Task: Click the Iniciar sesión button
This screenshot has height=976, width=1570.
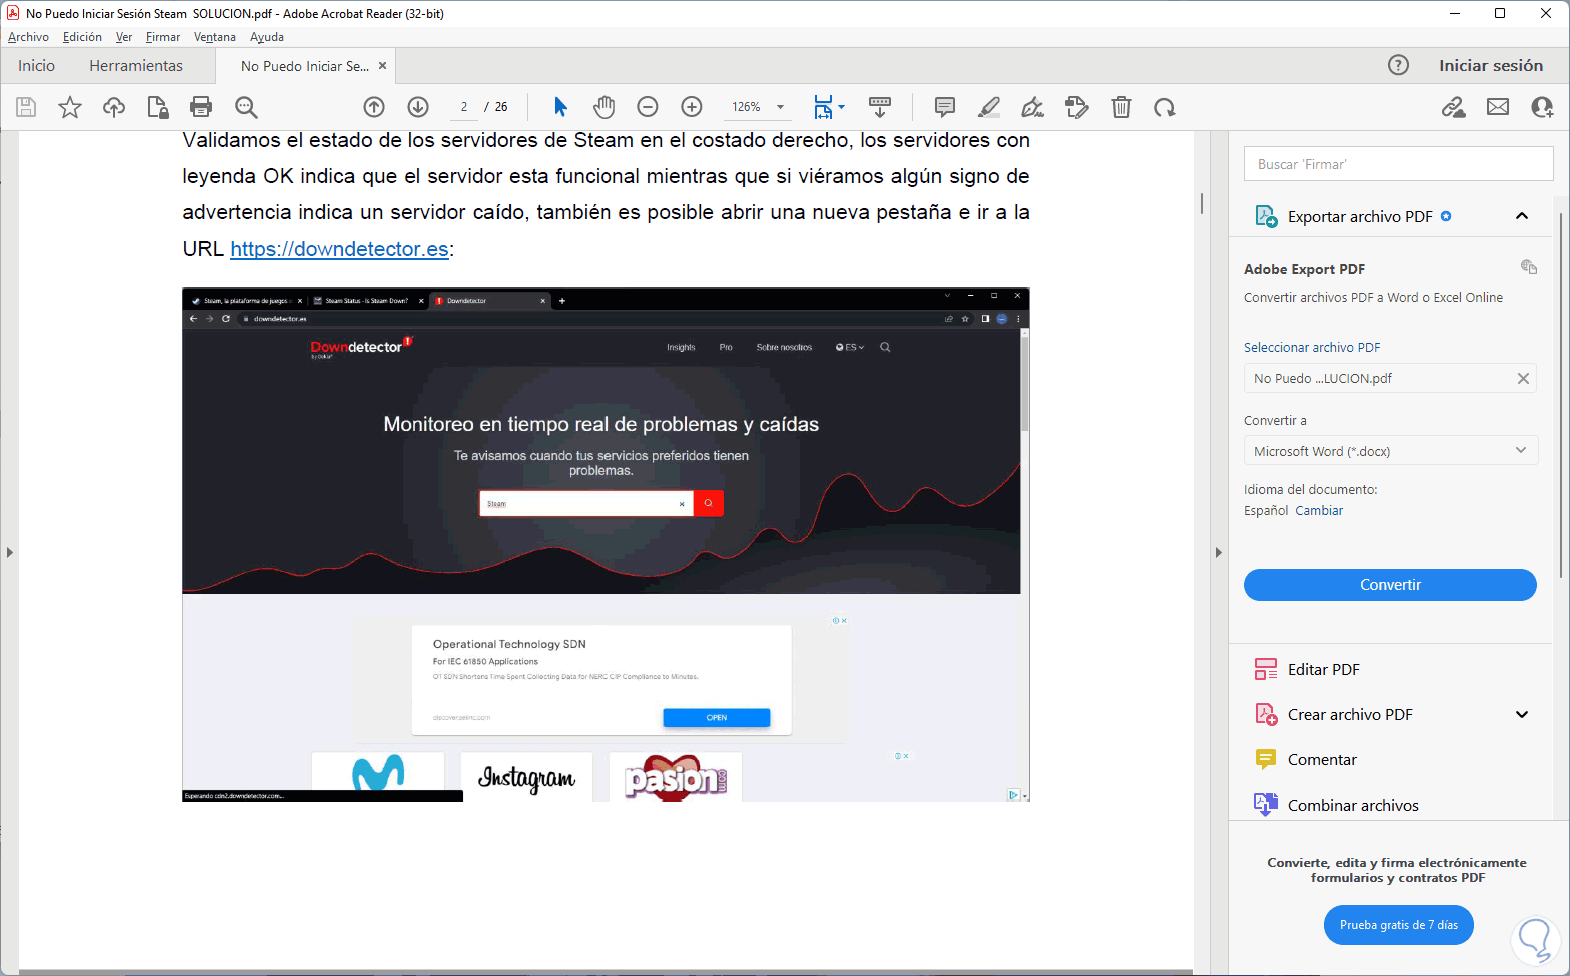Action: (1491, 65)
